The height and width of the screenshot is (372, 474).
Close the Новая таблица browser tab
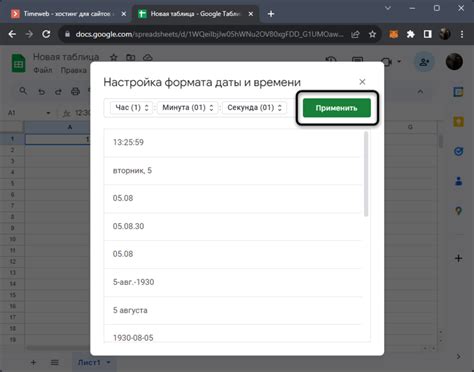coord(251,14)
